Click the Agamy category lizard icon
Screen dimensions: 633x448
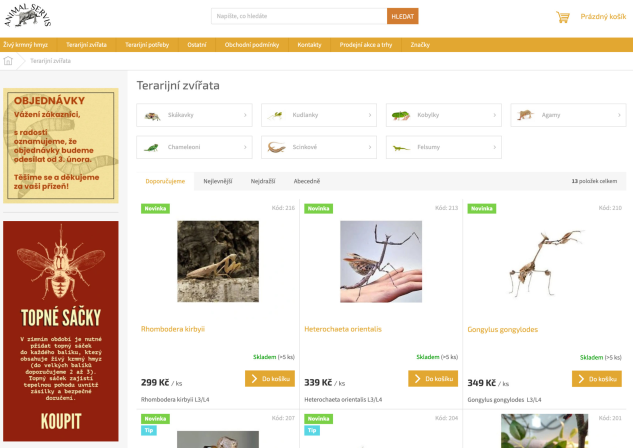pos(525,115)
